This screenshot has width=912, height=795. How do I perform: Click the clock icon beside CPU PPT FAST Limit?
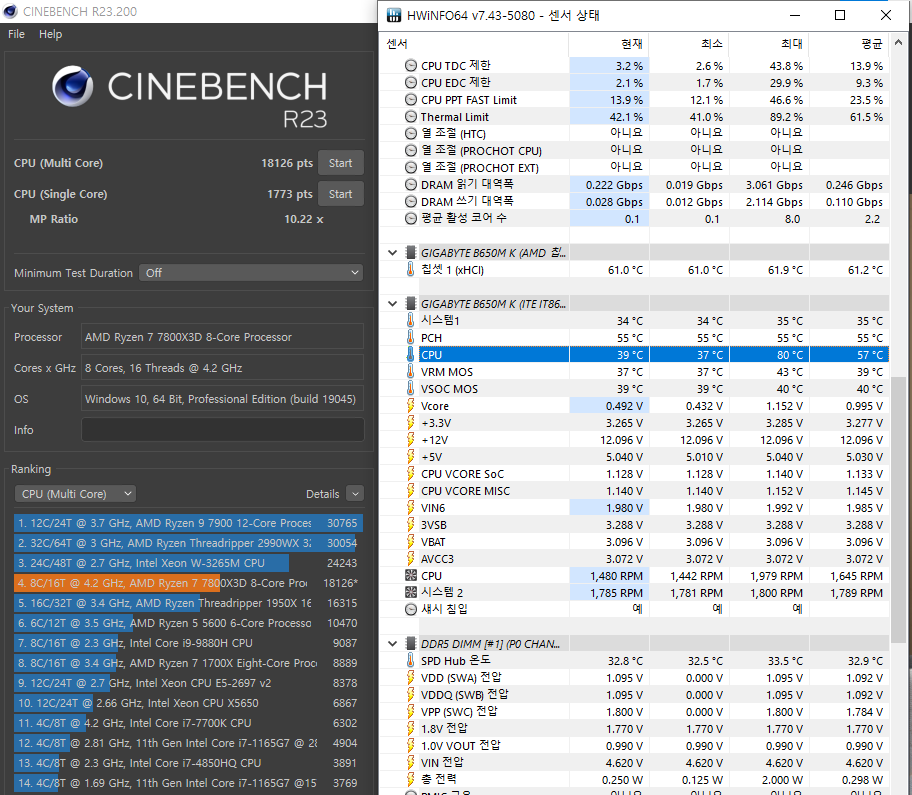[411, 99]
